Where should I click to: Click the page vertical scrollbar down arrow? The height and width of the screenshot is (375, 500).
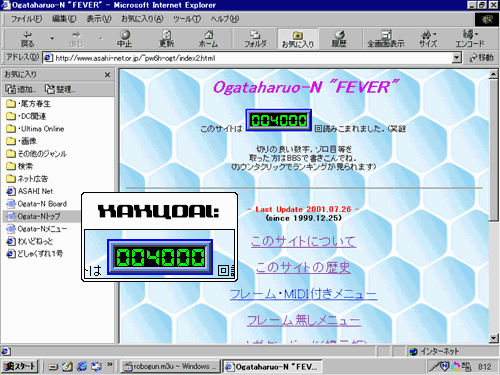pos(494,338)
